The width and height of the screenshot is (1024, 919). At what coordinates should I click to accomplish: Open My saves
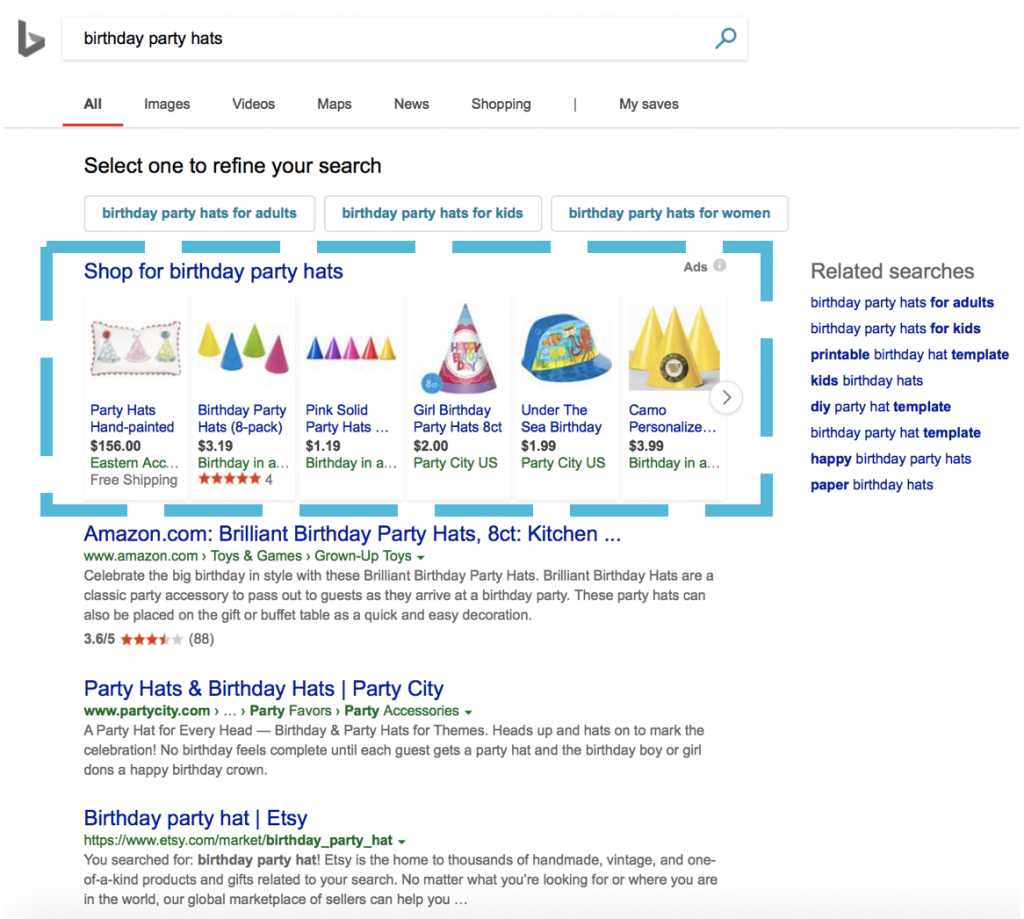click(x=648, y=104)
